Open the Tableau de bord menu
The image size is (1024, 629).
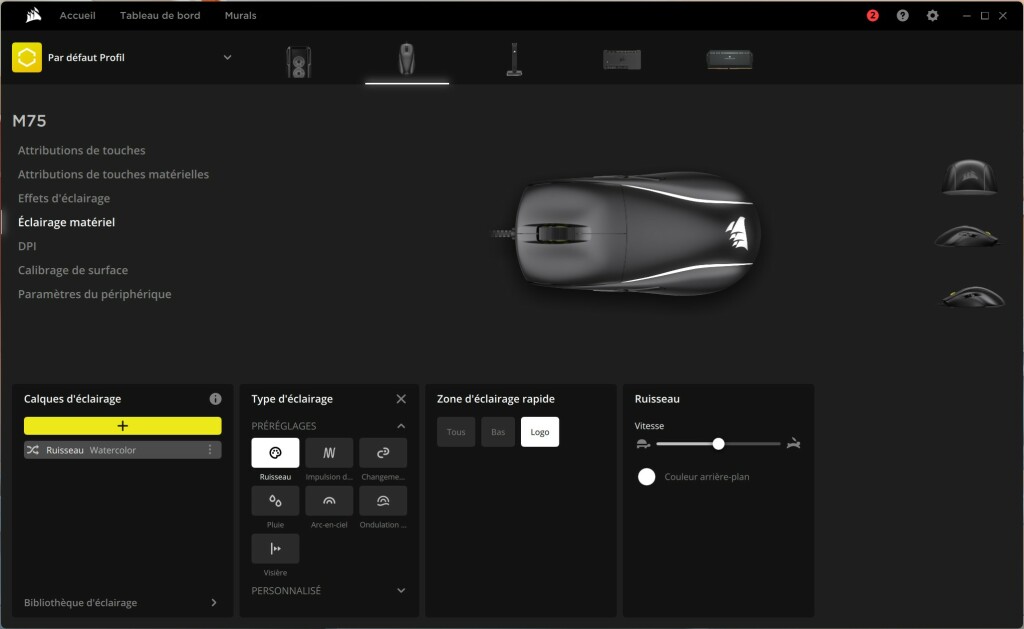[158, 15]
